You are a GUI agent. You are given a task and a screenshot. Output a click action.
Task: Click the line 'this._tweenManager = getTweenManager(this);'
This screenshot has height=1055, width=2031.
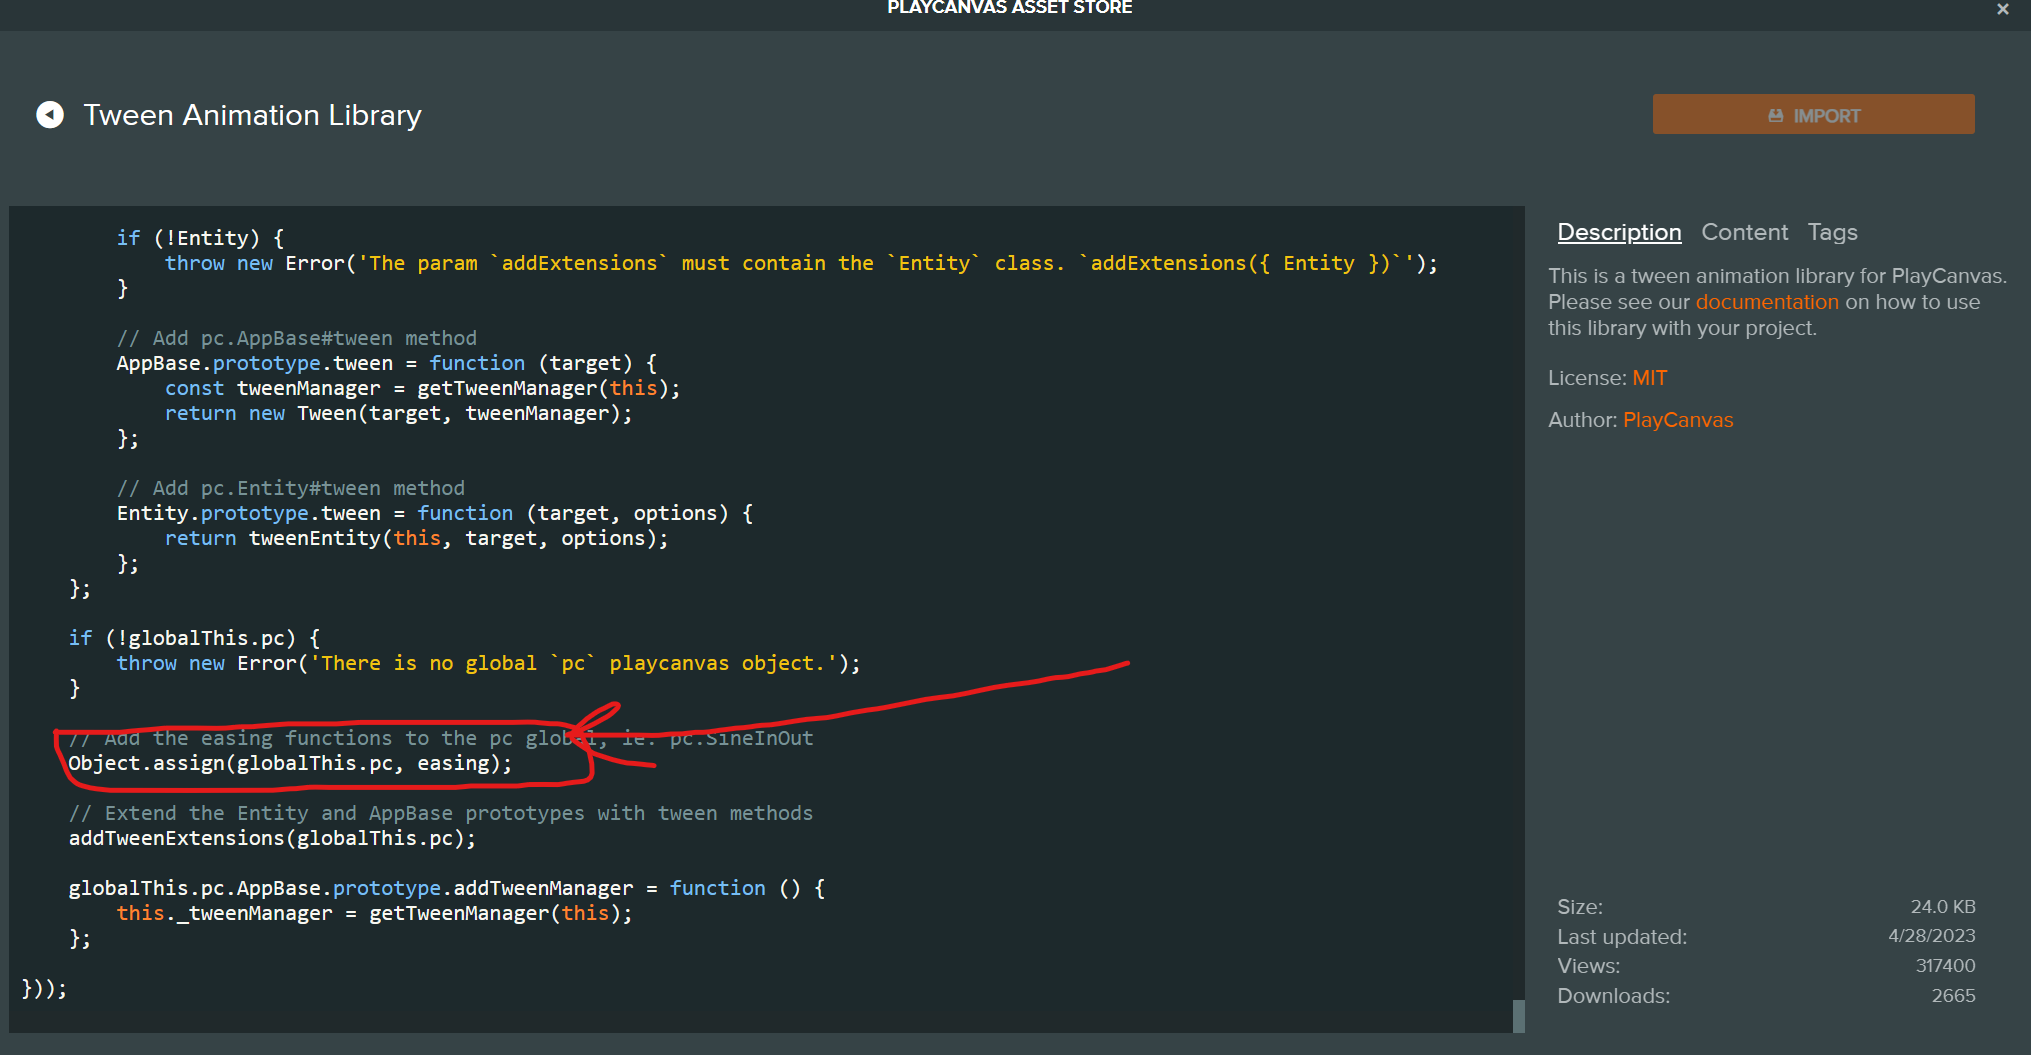point(375,913)
